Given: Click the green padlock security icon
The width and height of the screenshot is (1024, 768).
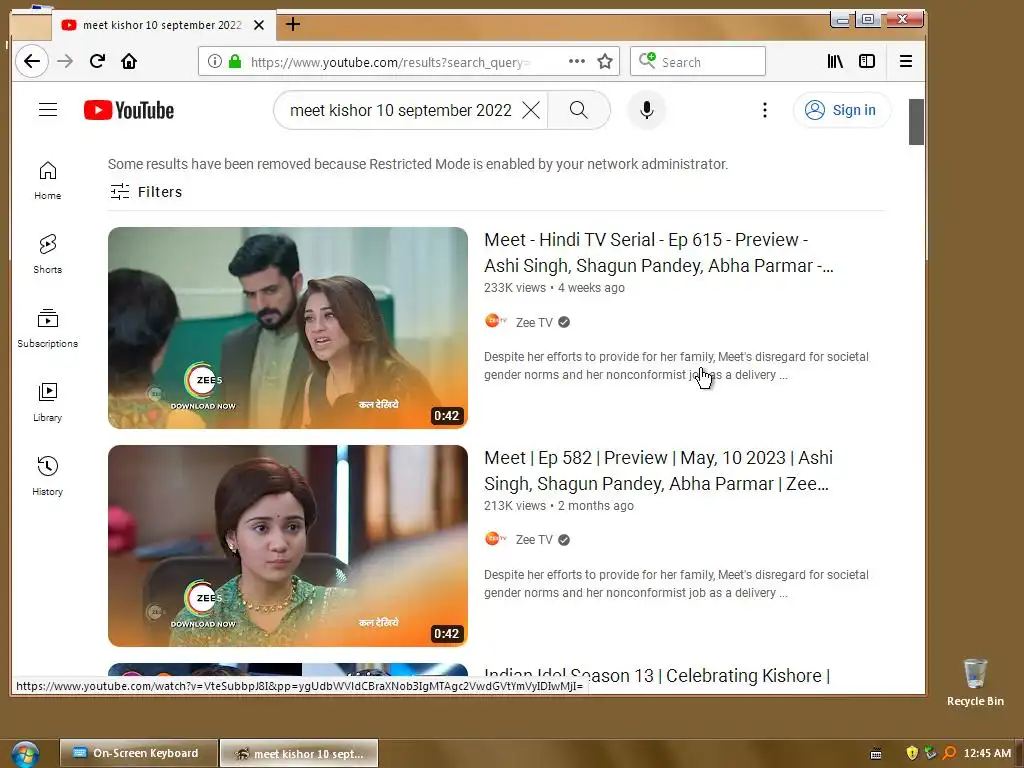Looking at the screenshot, I should pos(235,61).
